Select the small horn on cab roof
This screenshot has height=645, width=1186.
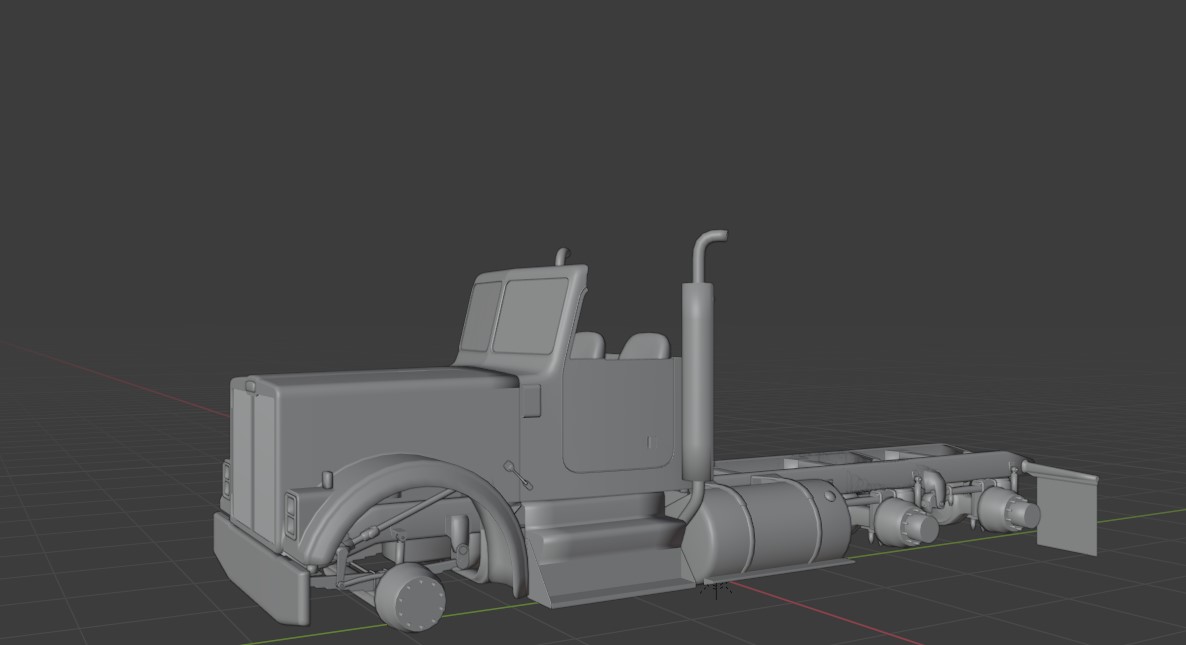(x=561, y=257)
